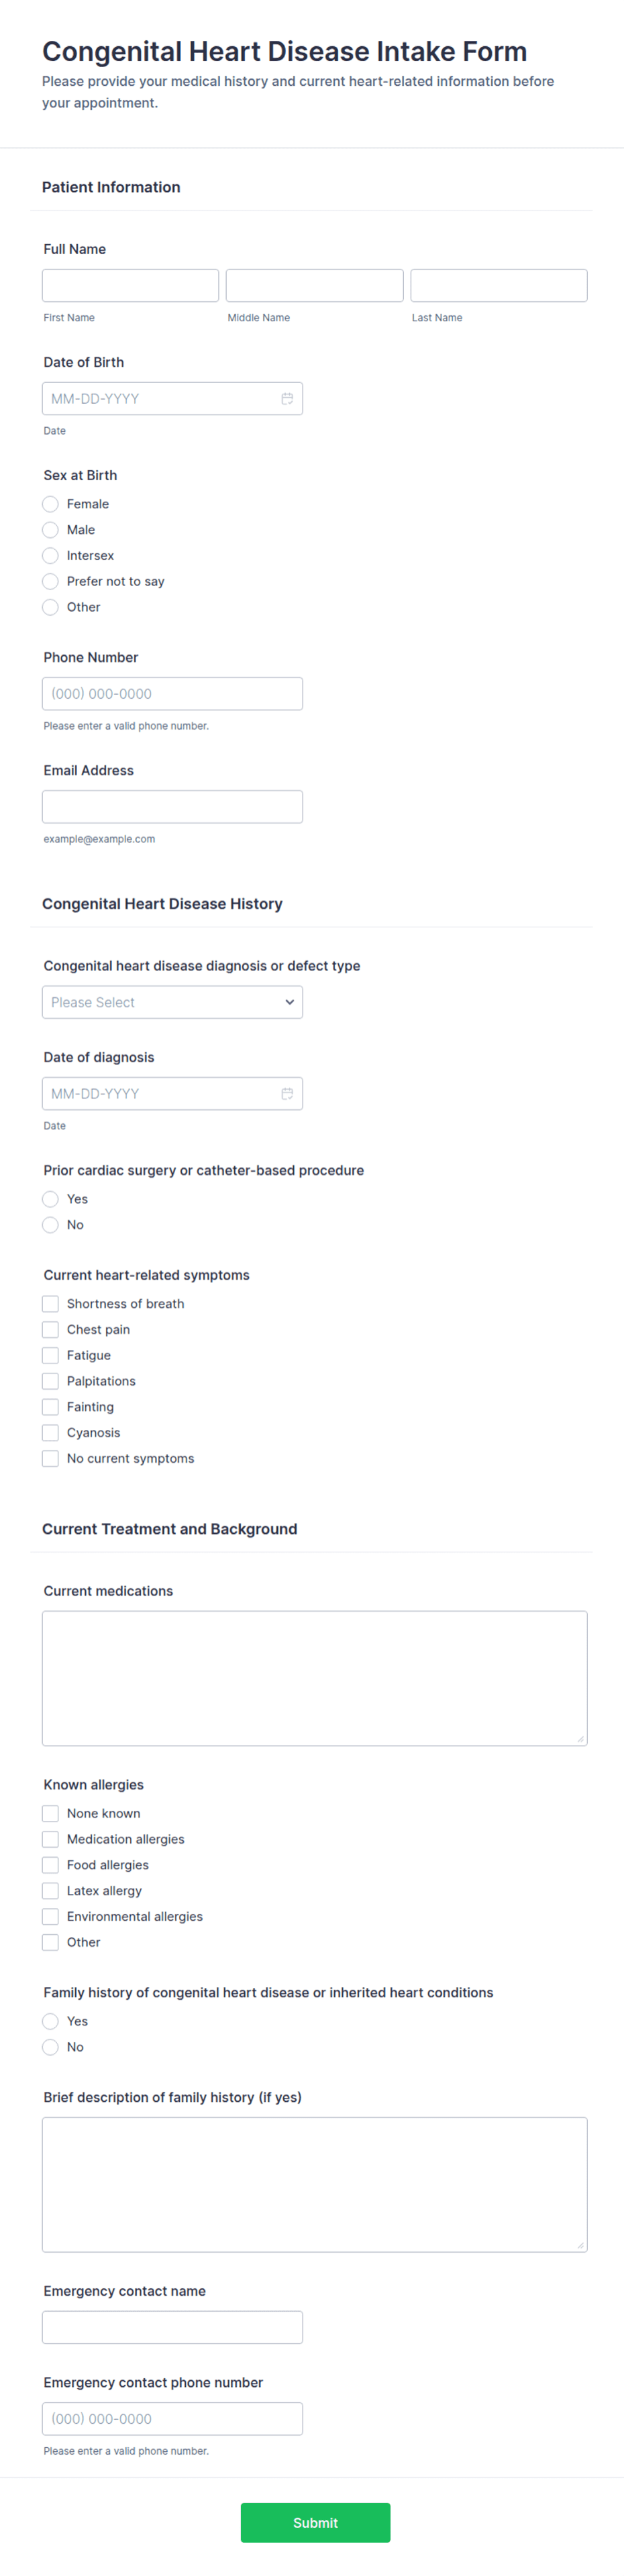
Task: Check the Latex allergy box
Action: [50, 1890]
